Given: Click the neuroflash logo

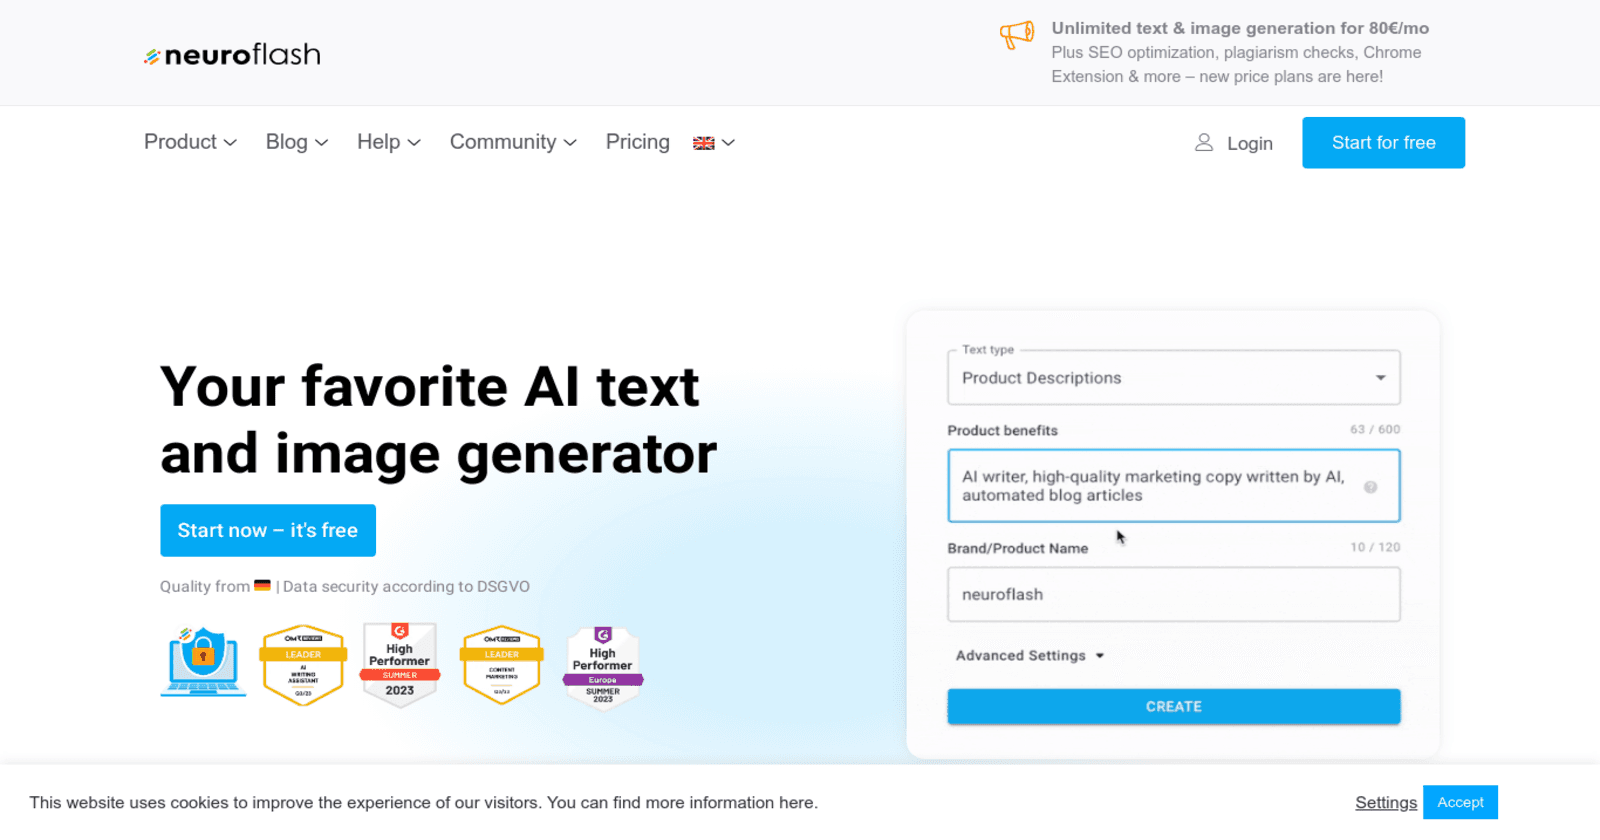Looking at the screenshot, I should [232, 55].
